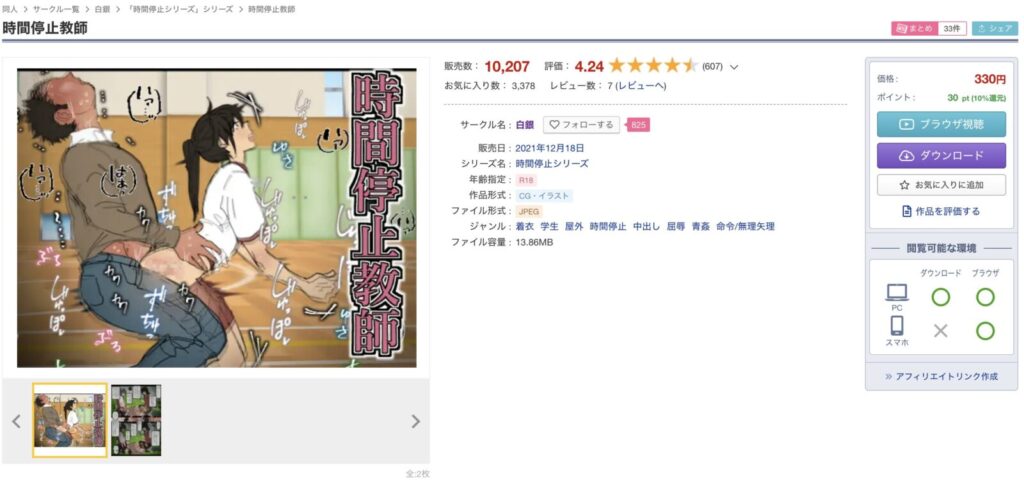Click the まとめ icon badge
Image resolution: width=1024 pixels, height=493 pixels.
(914, 29)
